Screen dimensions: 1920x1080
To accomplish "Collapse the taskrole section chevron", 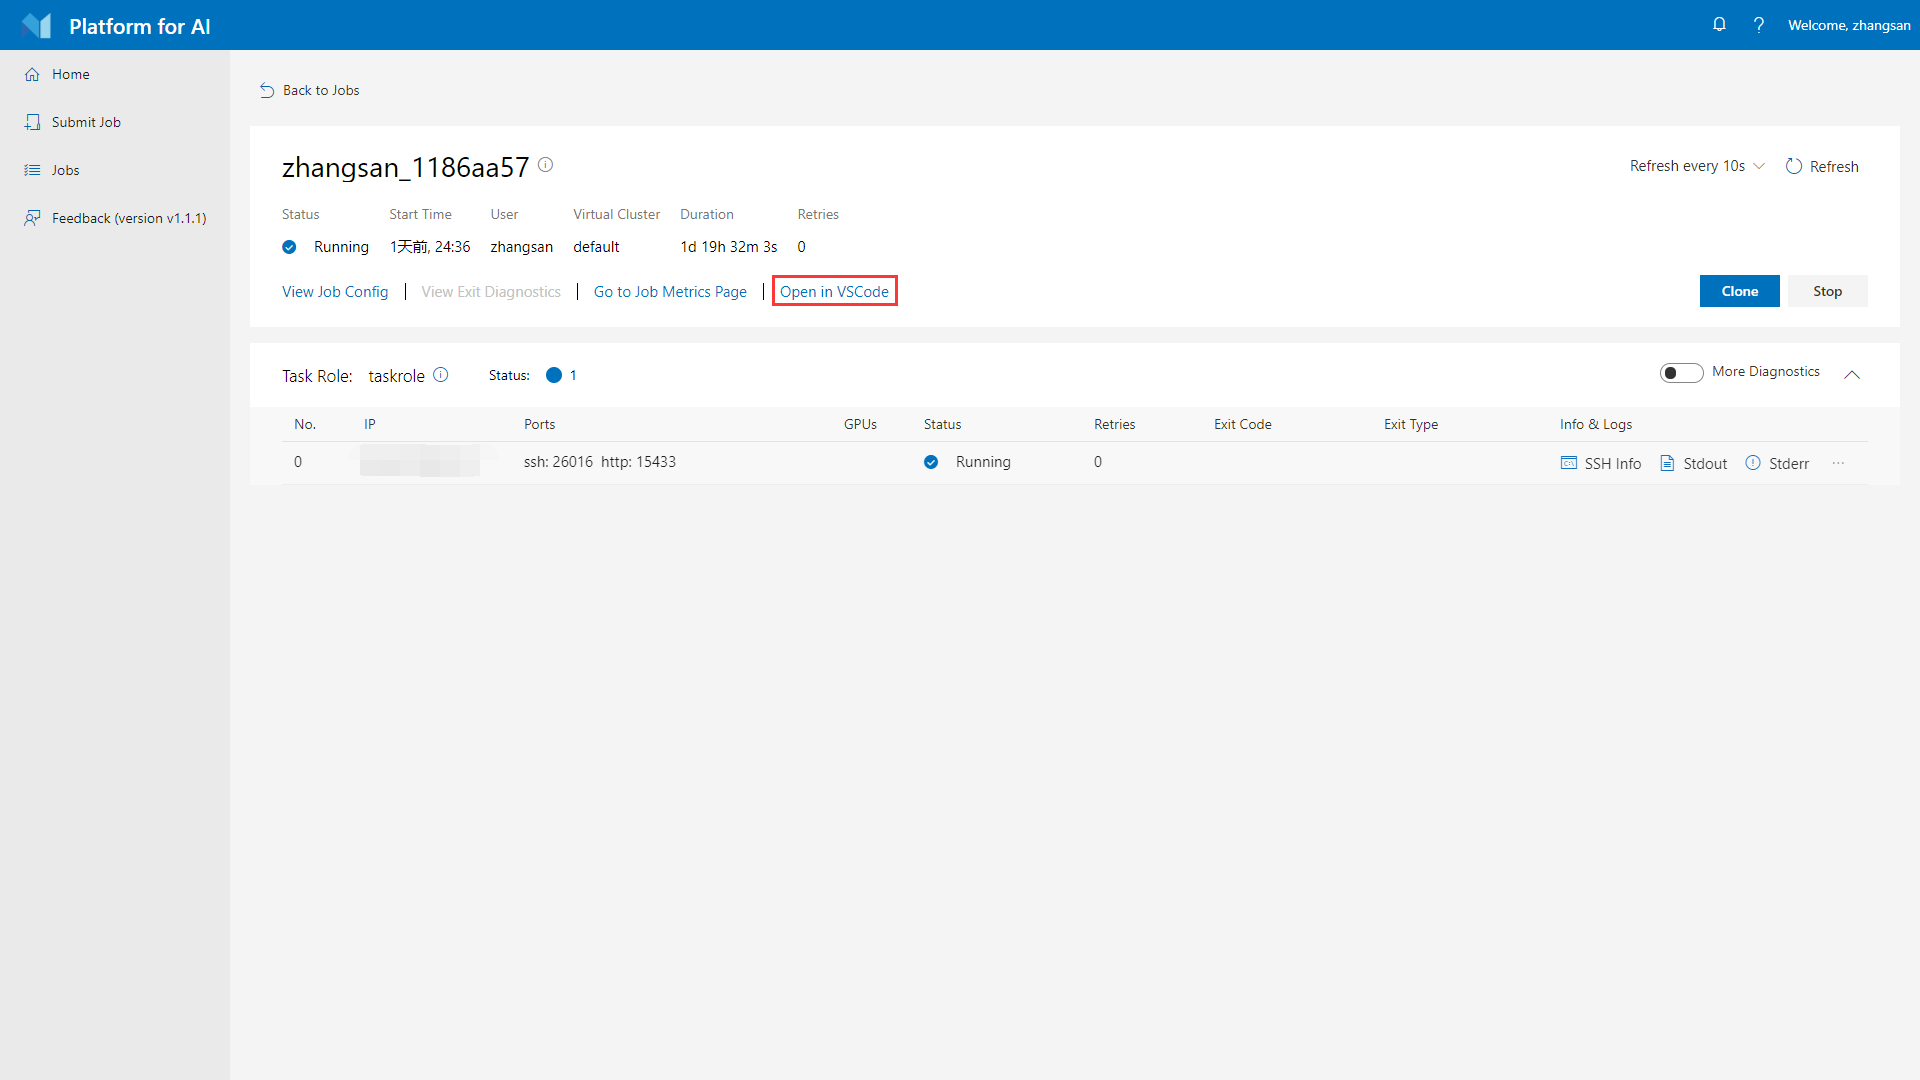I will (1852, 375).
